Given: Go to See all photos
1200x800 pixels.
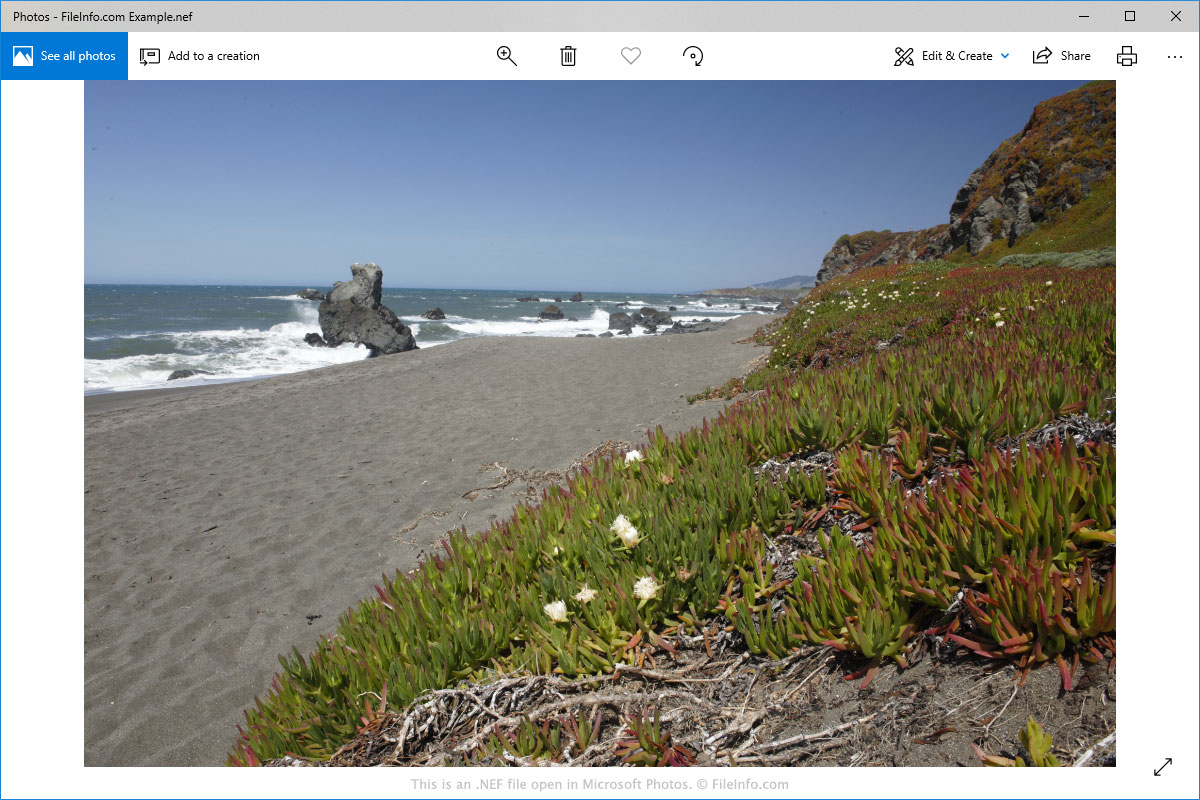Looking at the screenshot, I should click(x=78, y=56).
